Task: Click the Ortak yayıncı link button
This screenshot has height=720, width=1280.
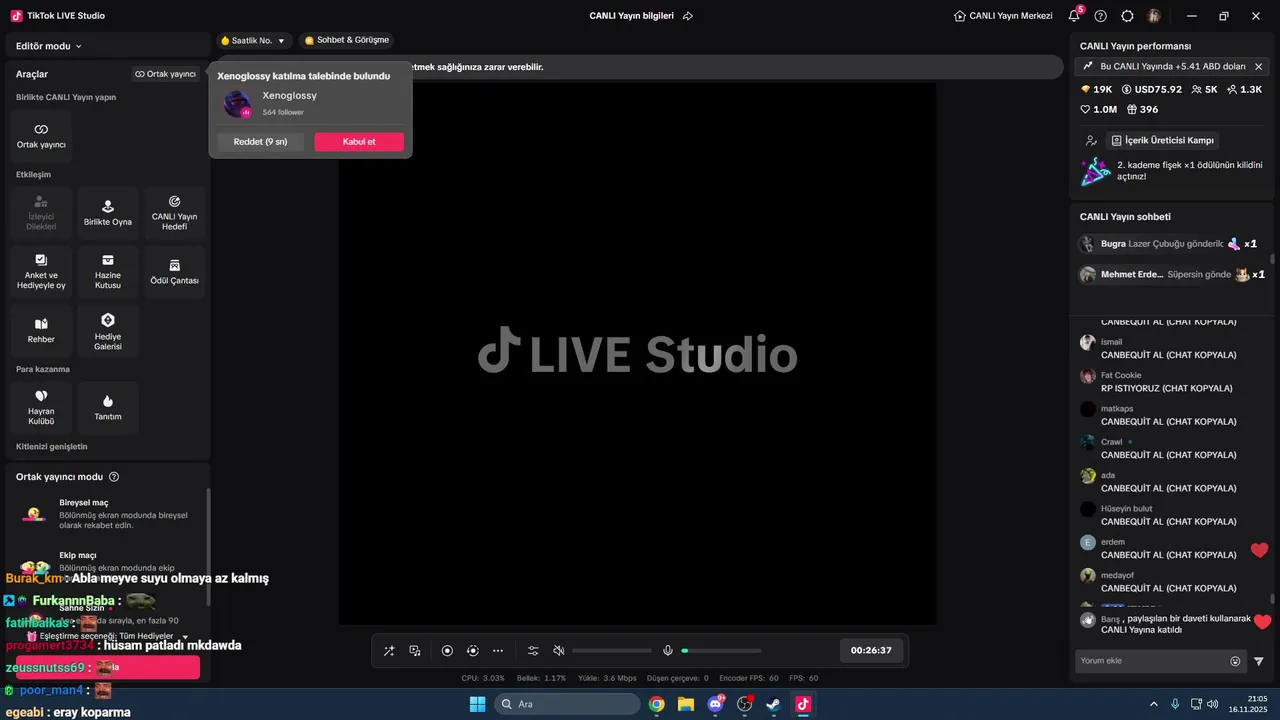Action: click(x=166, y=74)
